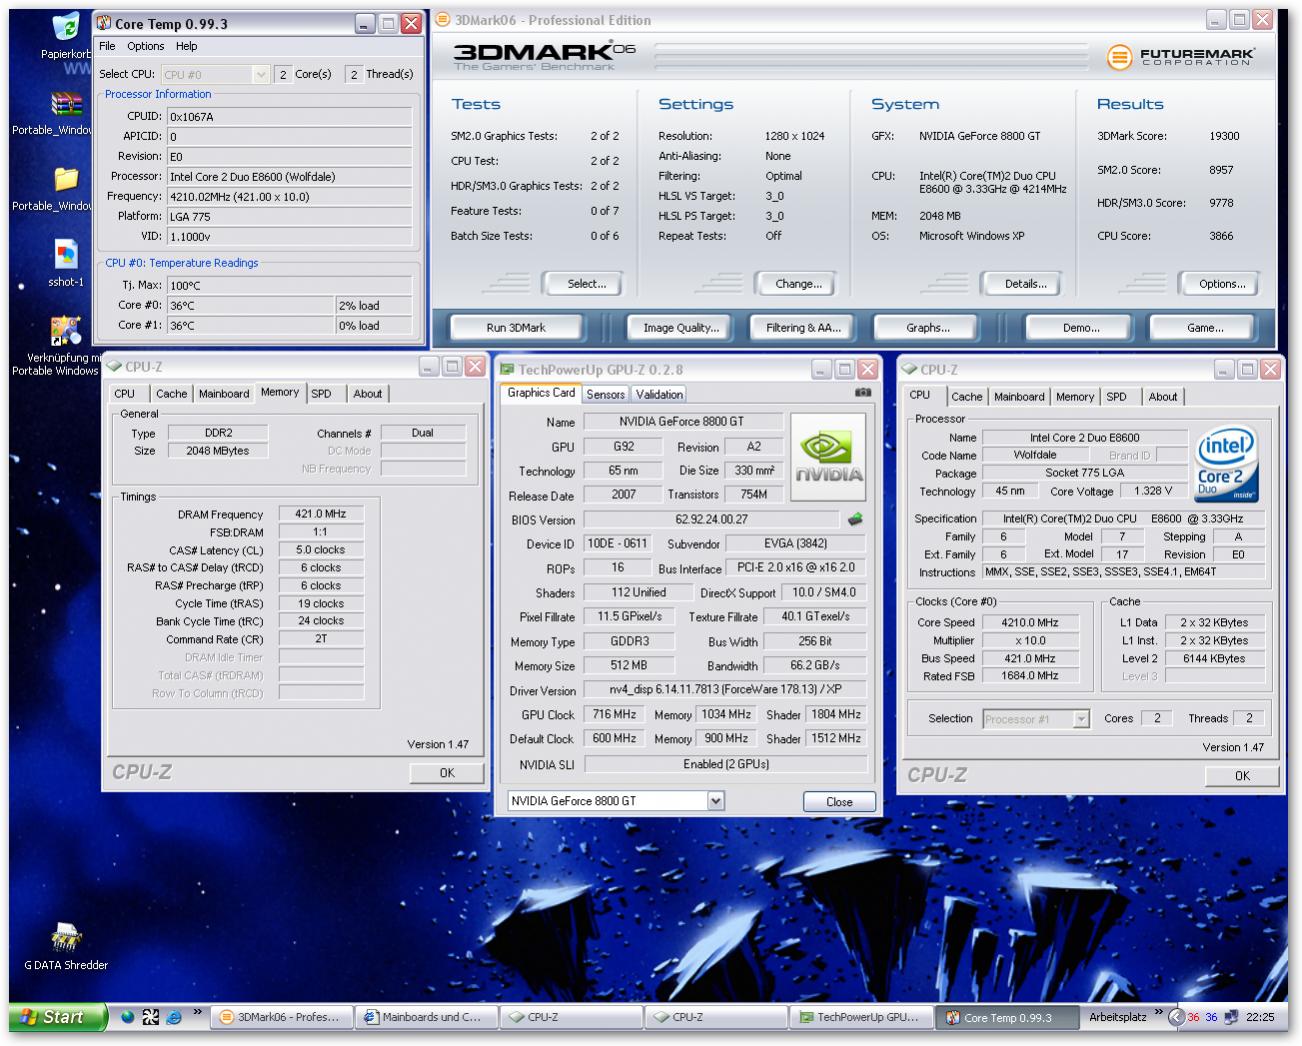Click the first blue globe quick launch icon
The image size is (1302, 1046).
pyautogui.click(x=128, y=1017)
